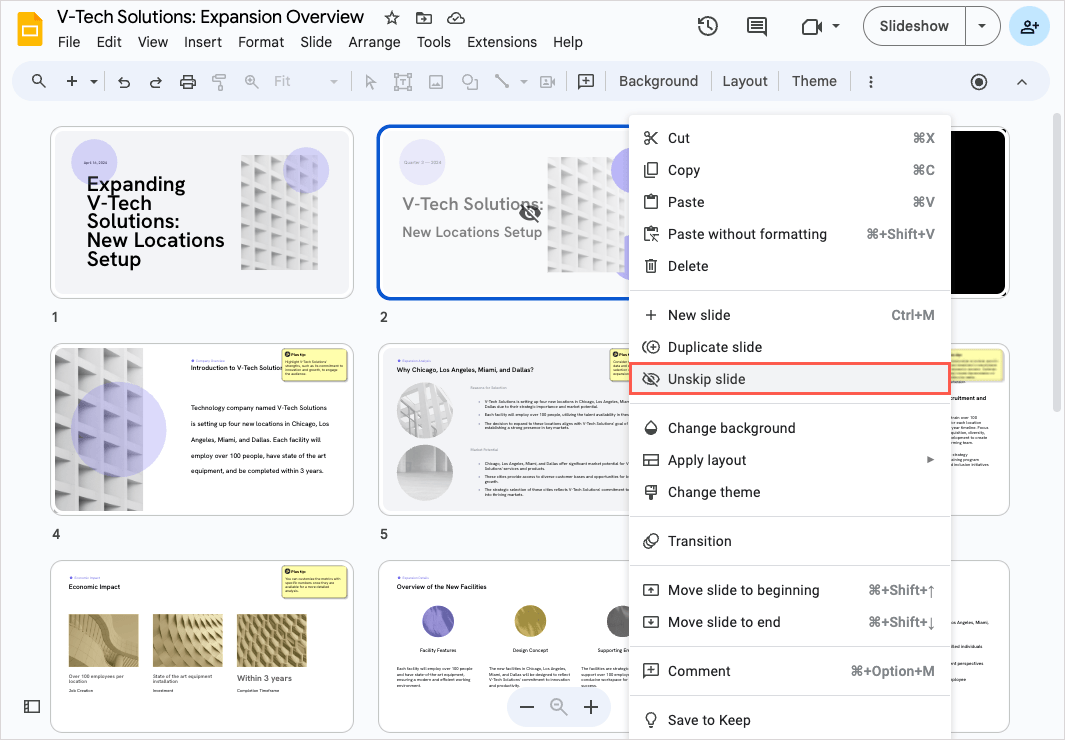Start the Slideshow
The height and width of the screenshot is (740, 1065).
click(x=914, y=26)
